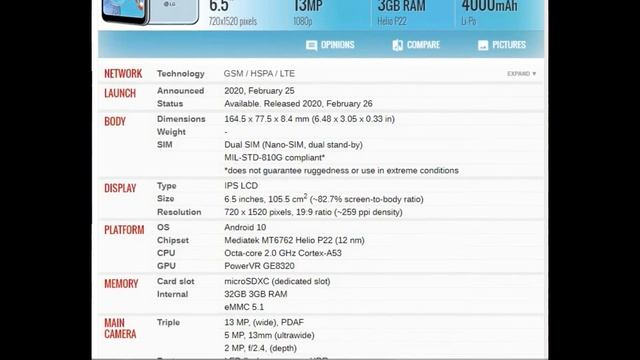Click 'Octa-core 2.0 GHz Cortex-A53' value
The image size is (640, 360).
(283, 253)
